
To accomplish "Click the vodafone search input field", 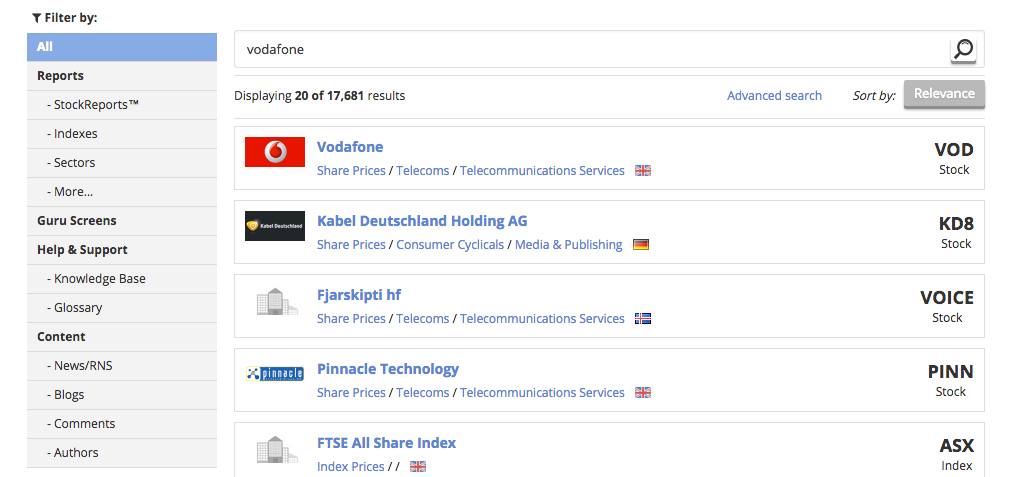I will pos(593,49).
